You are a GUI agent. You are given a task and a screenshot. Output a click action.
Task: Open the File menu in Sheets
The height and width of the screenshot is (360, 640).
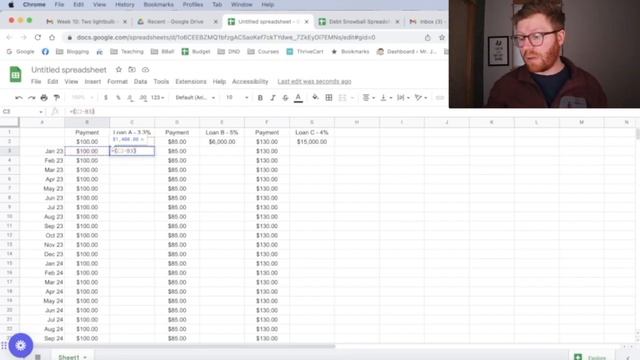36,82
